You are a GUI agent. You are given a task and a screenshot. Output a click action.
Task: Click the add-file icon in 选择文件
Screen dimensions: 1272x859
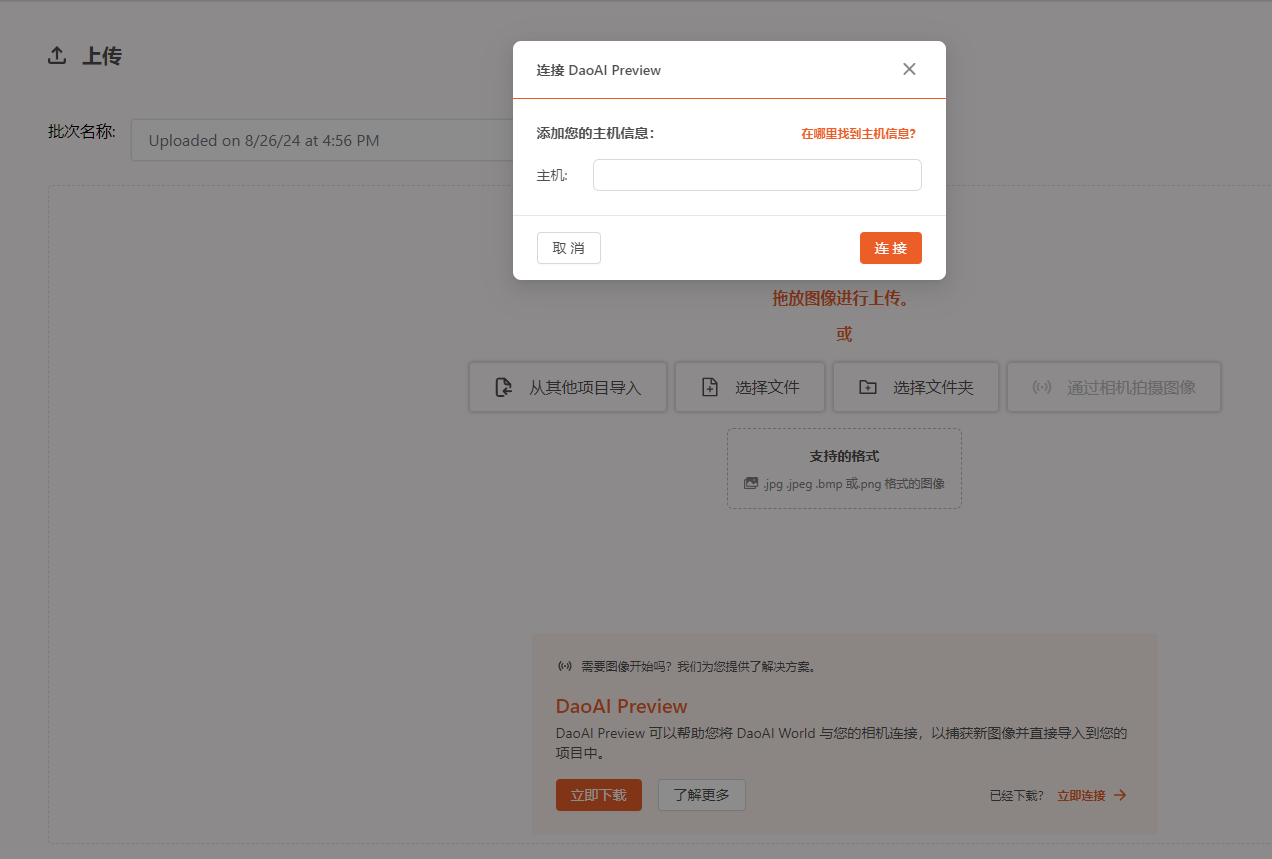[x=710, y=387]
